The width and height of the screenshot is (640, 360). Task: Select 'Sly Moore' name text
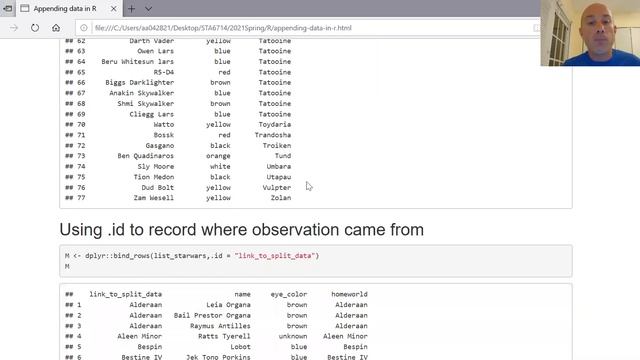[156, 167]
